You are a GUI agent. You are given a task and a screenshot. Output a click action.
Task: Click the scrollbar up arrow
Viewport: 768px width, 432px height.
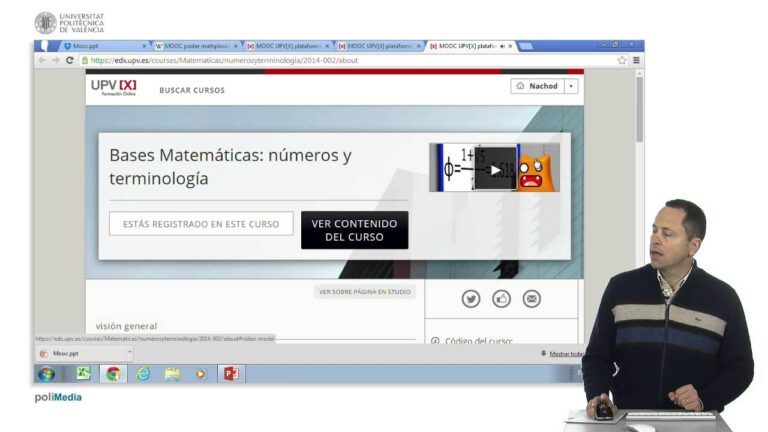(x=639, y=73)
